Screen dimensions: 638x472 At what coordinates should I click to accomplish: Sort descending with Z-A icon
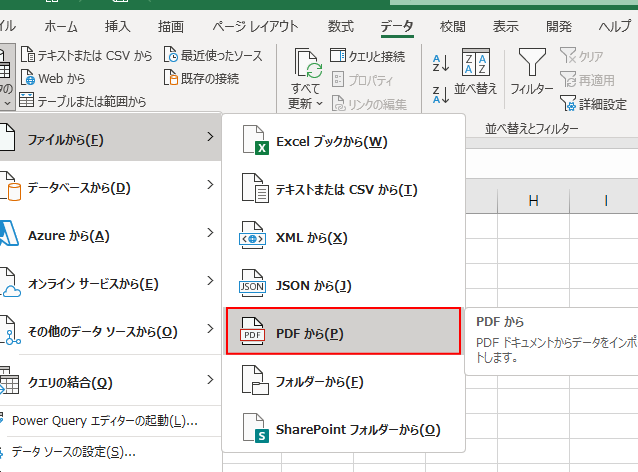click(x=441, y=94)
